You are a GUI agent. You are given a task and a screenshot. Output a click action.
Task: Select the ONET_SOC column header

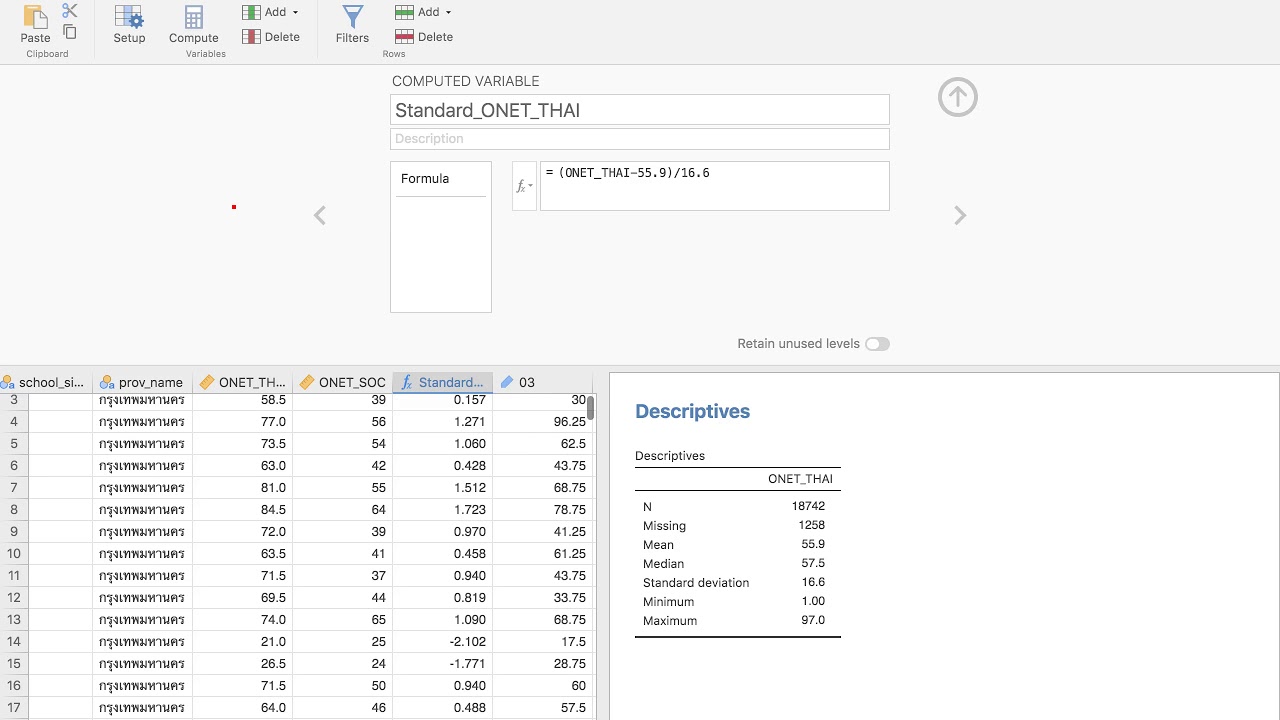pyautogui.click(x=342, y=382)
